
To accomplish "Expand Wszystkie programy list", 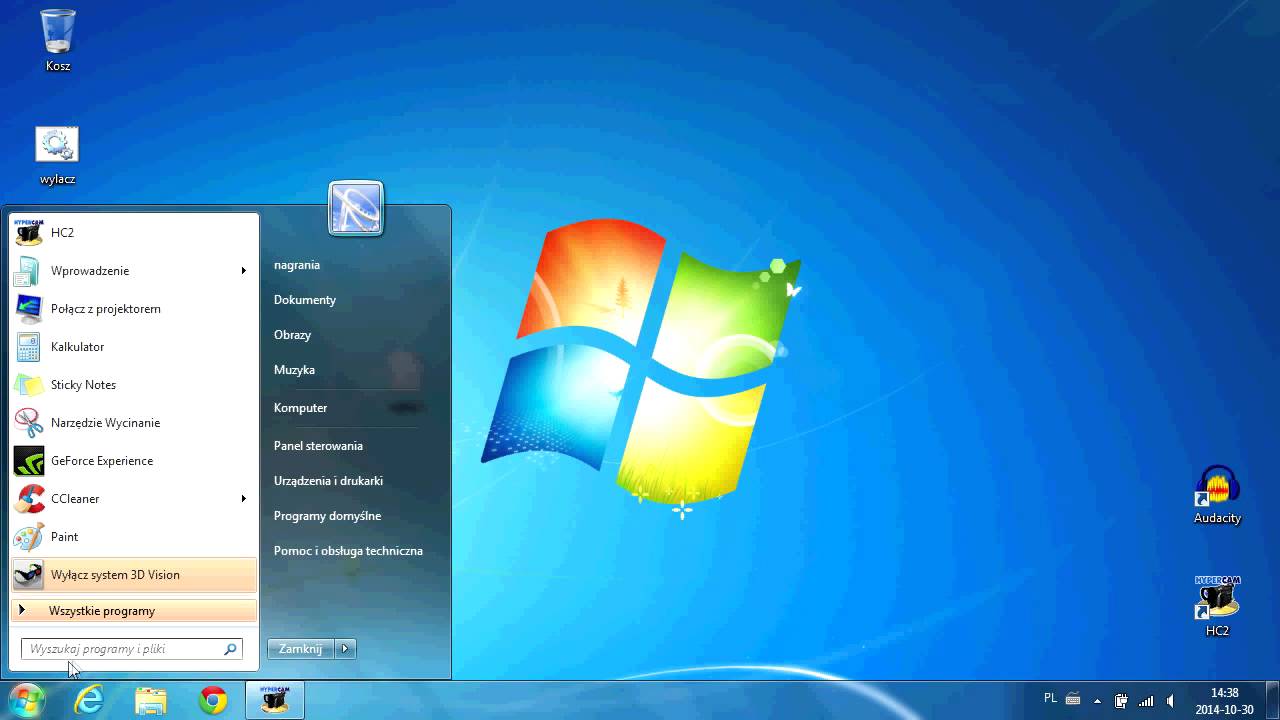I will coord(134,611).
